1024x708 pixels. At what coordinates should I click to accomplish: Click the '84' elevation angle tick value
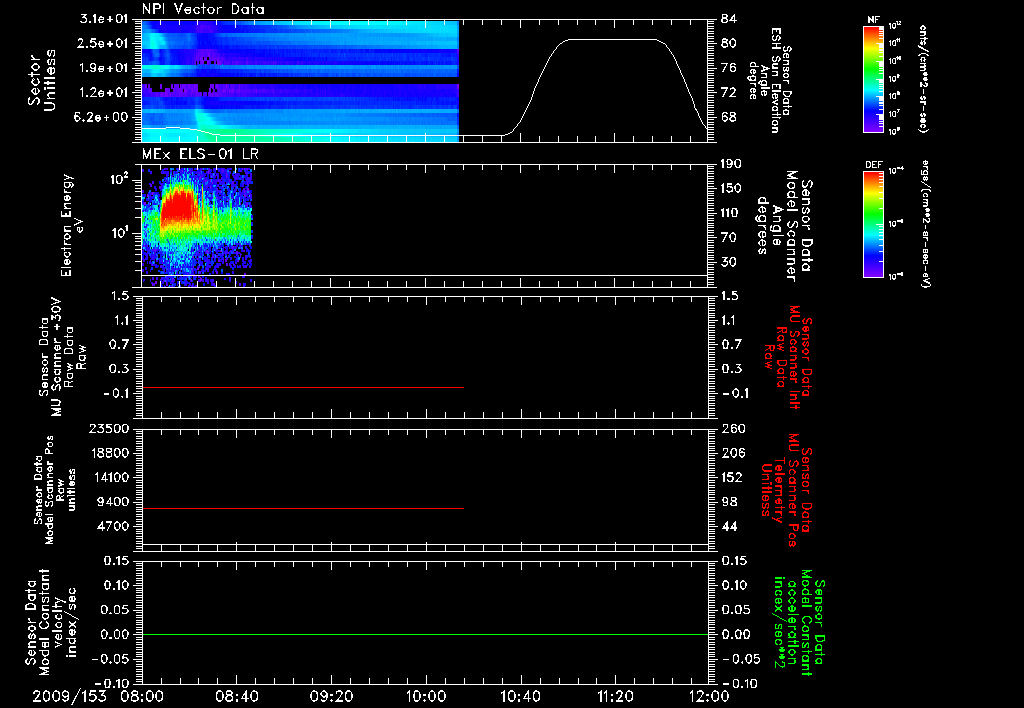pyautogui.click(x=729, y=19)
